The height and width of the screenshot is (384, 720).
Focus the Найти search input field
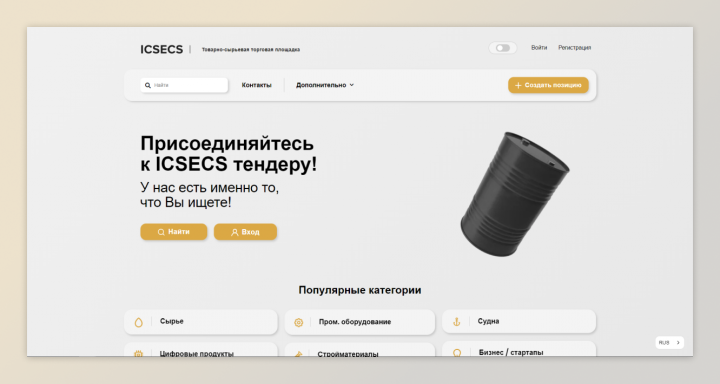184,85
